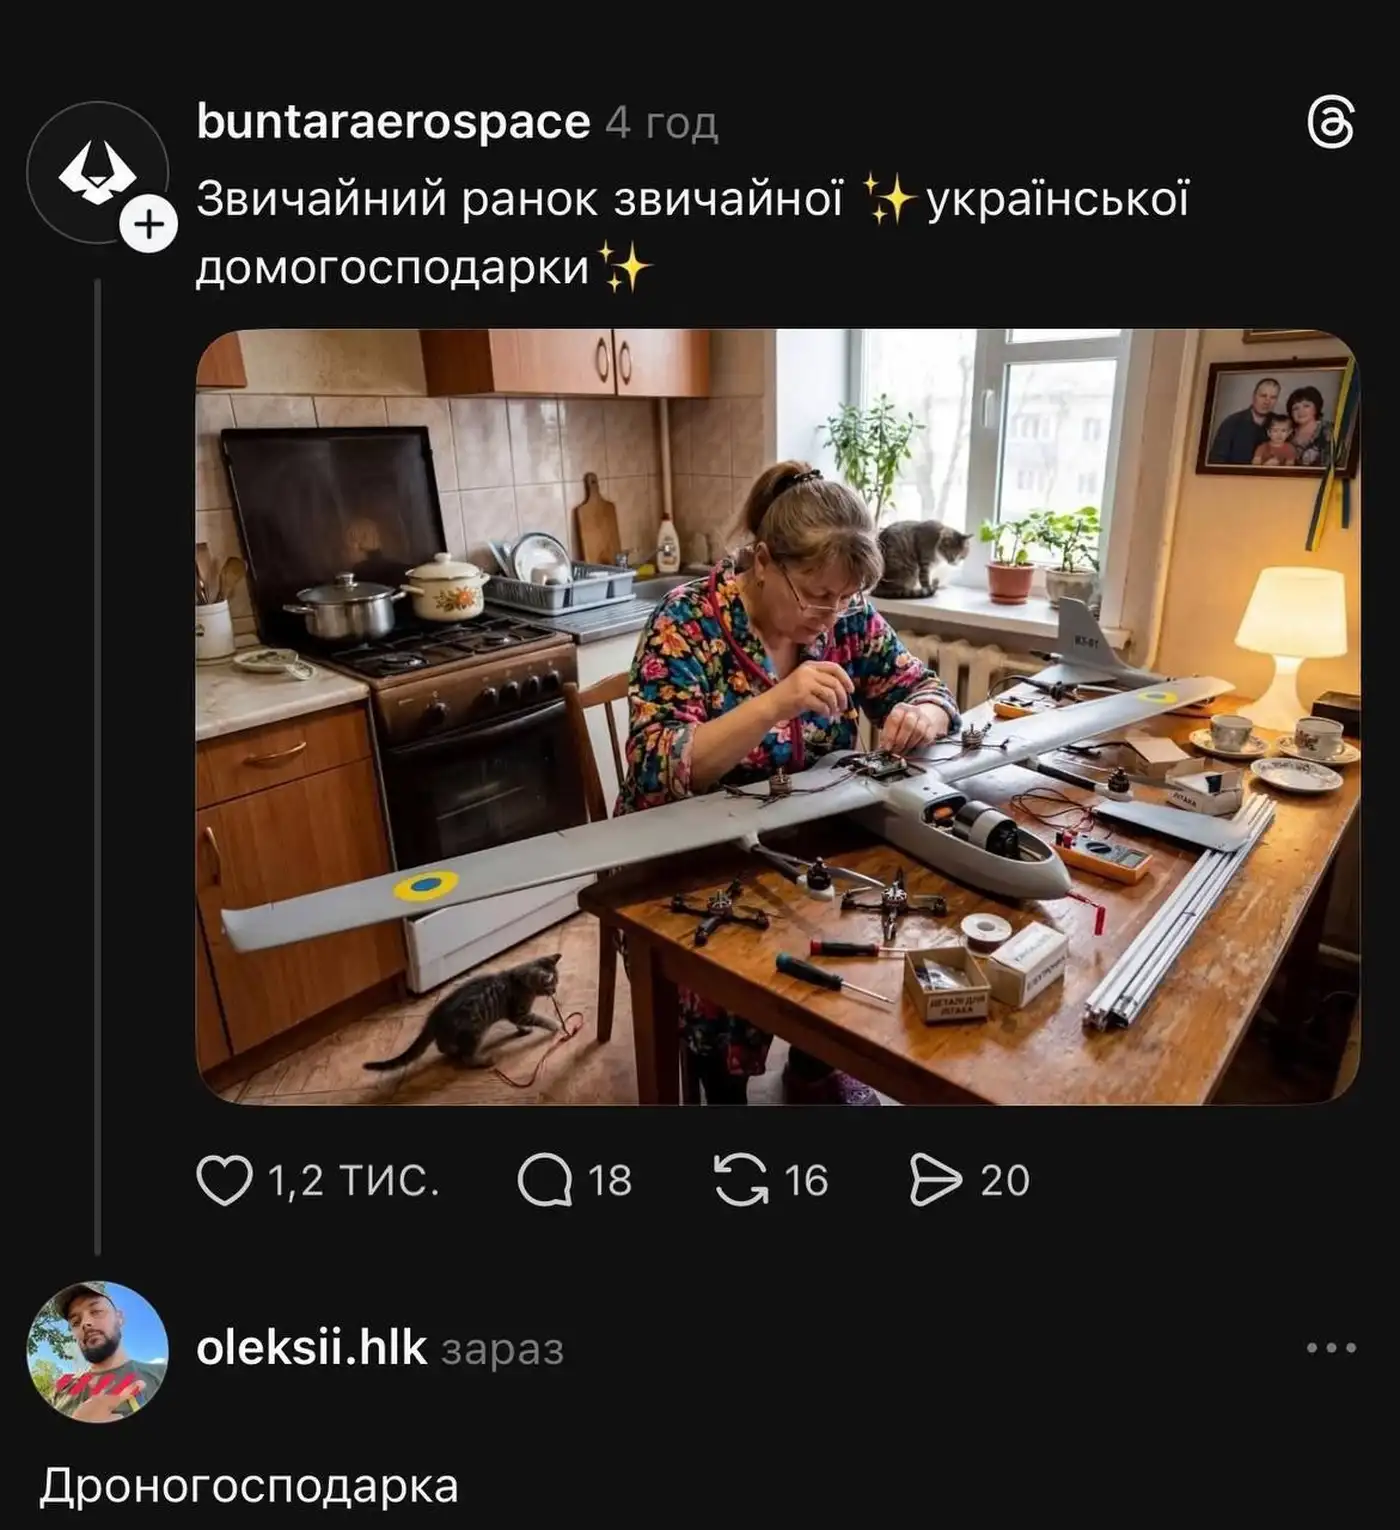The image size is (1400, 1530).
Task: Open oleksii.hlk profile avatar
Action: [x=97, y=1350]
